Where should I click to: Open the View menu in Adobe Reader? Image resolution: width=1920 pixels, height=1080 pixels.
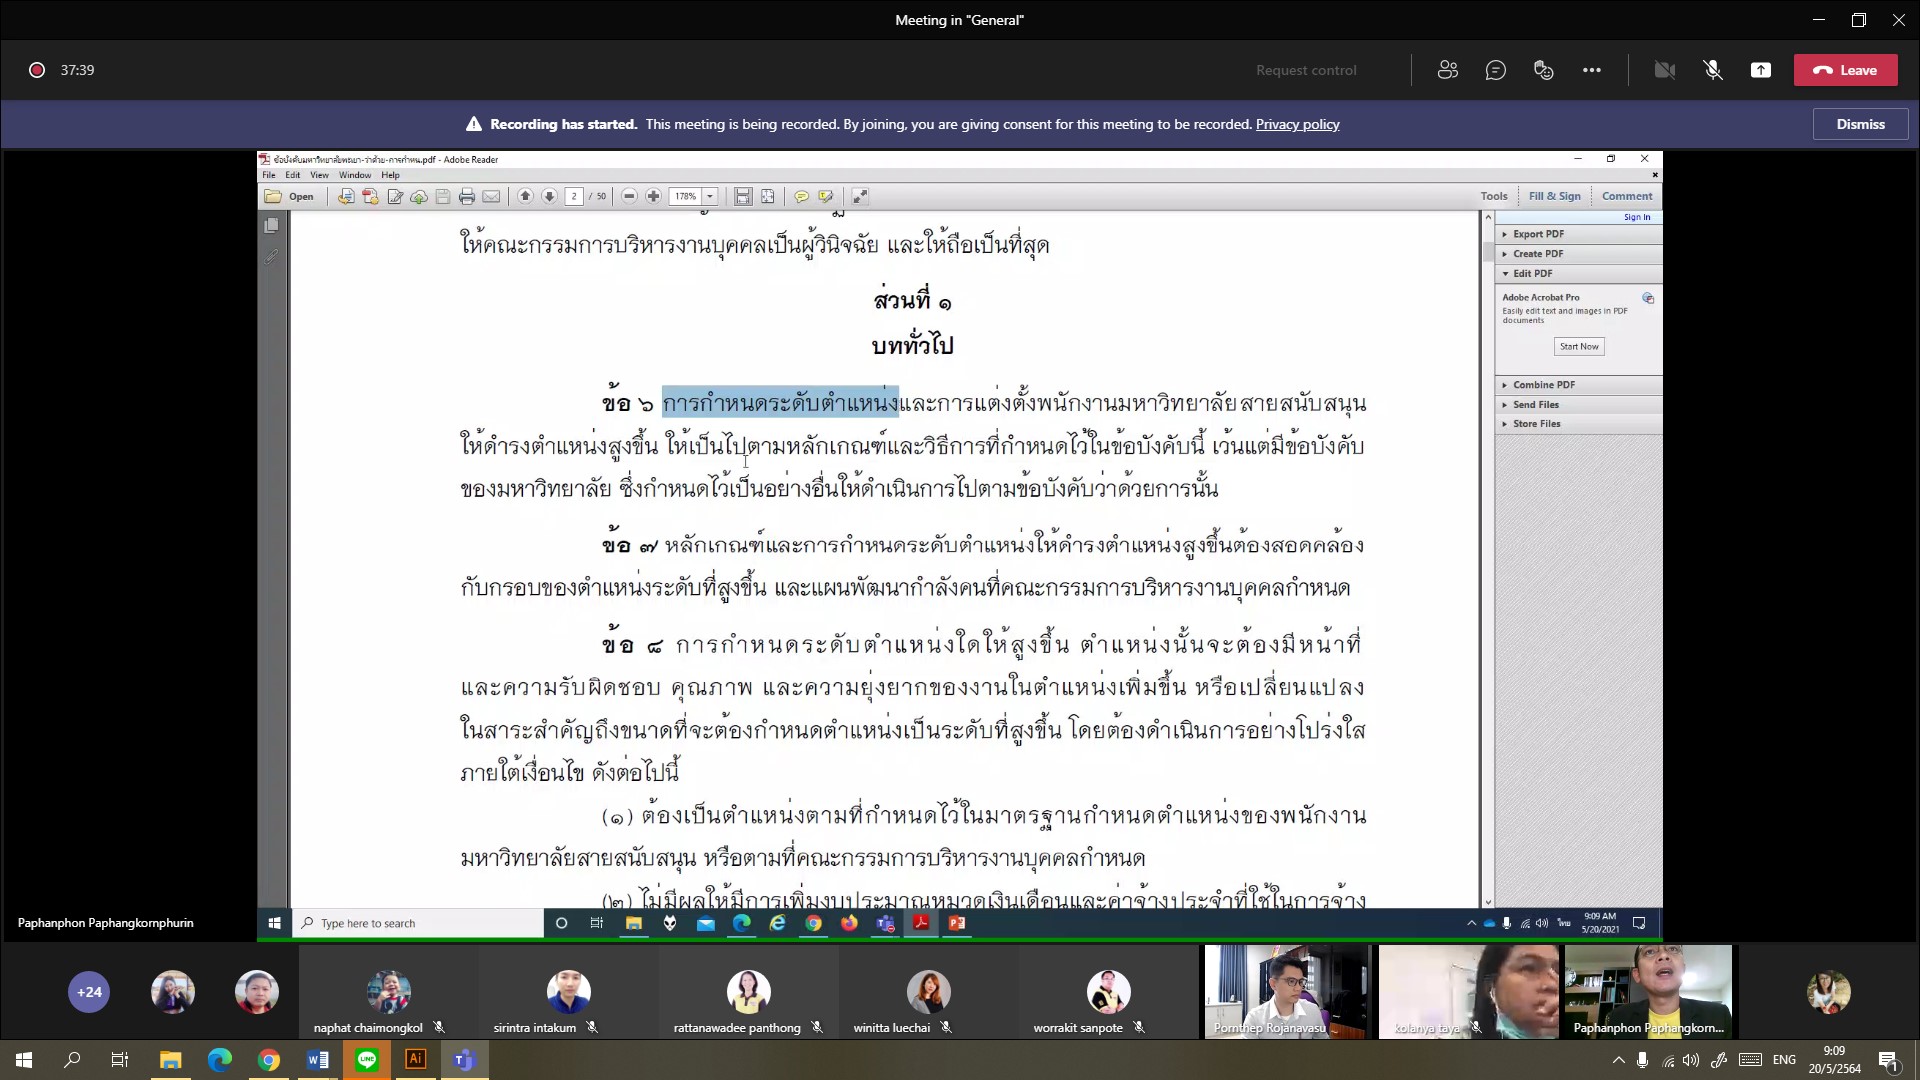[x=319, y=175]
